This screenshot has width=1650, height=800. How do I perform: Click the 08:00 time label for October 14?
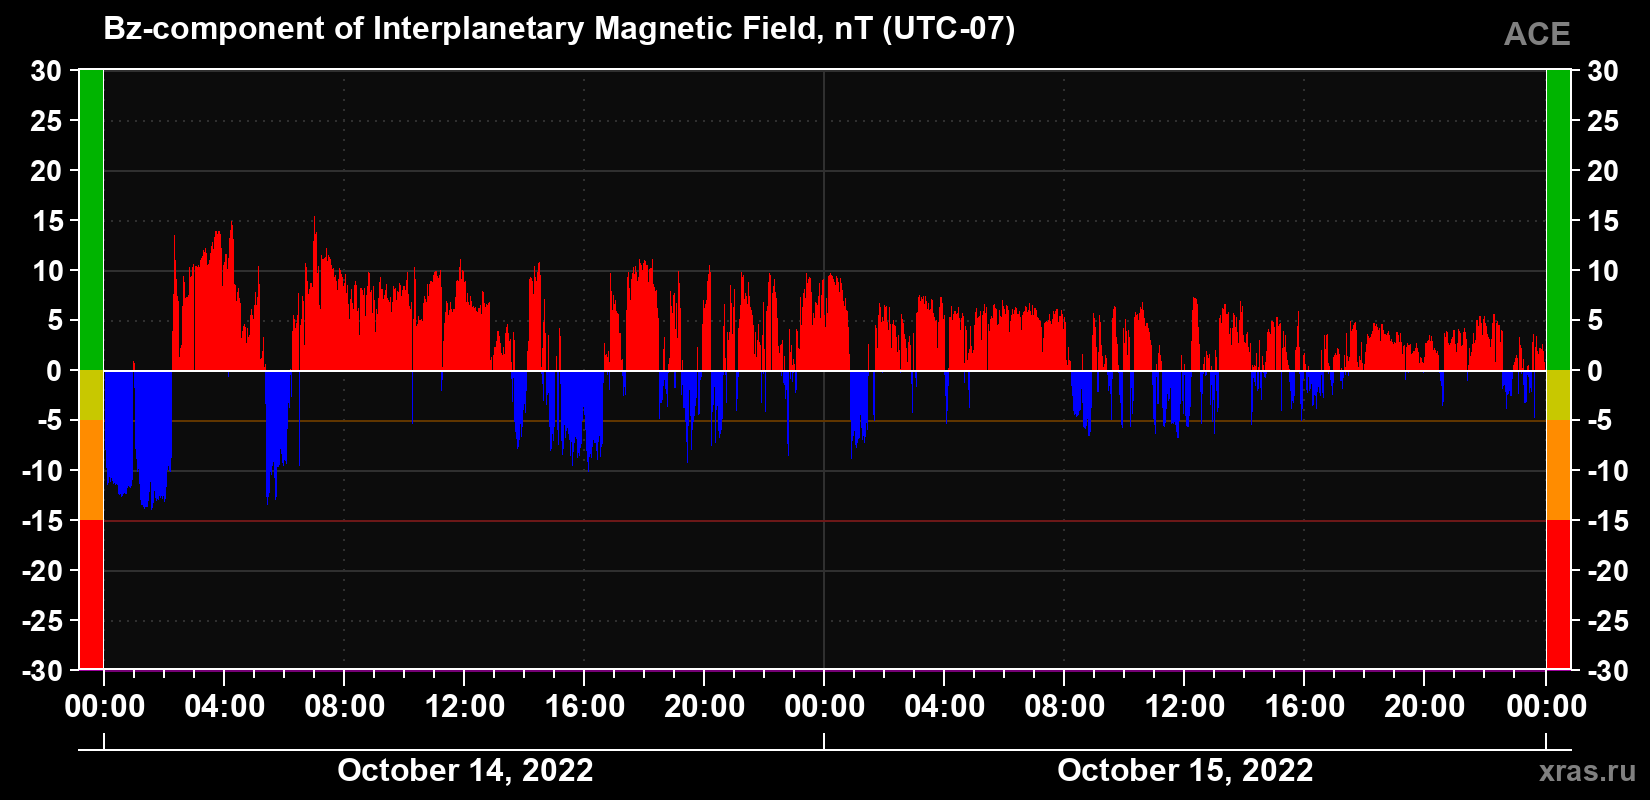[345, 706]
